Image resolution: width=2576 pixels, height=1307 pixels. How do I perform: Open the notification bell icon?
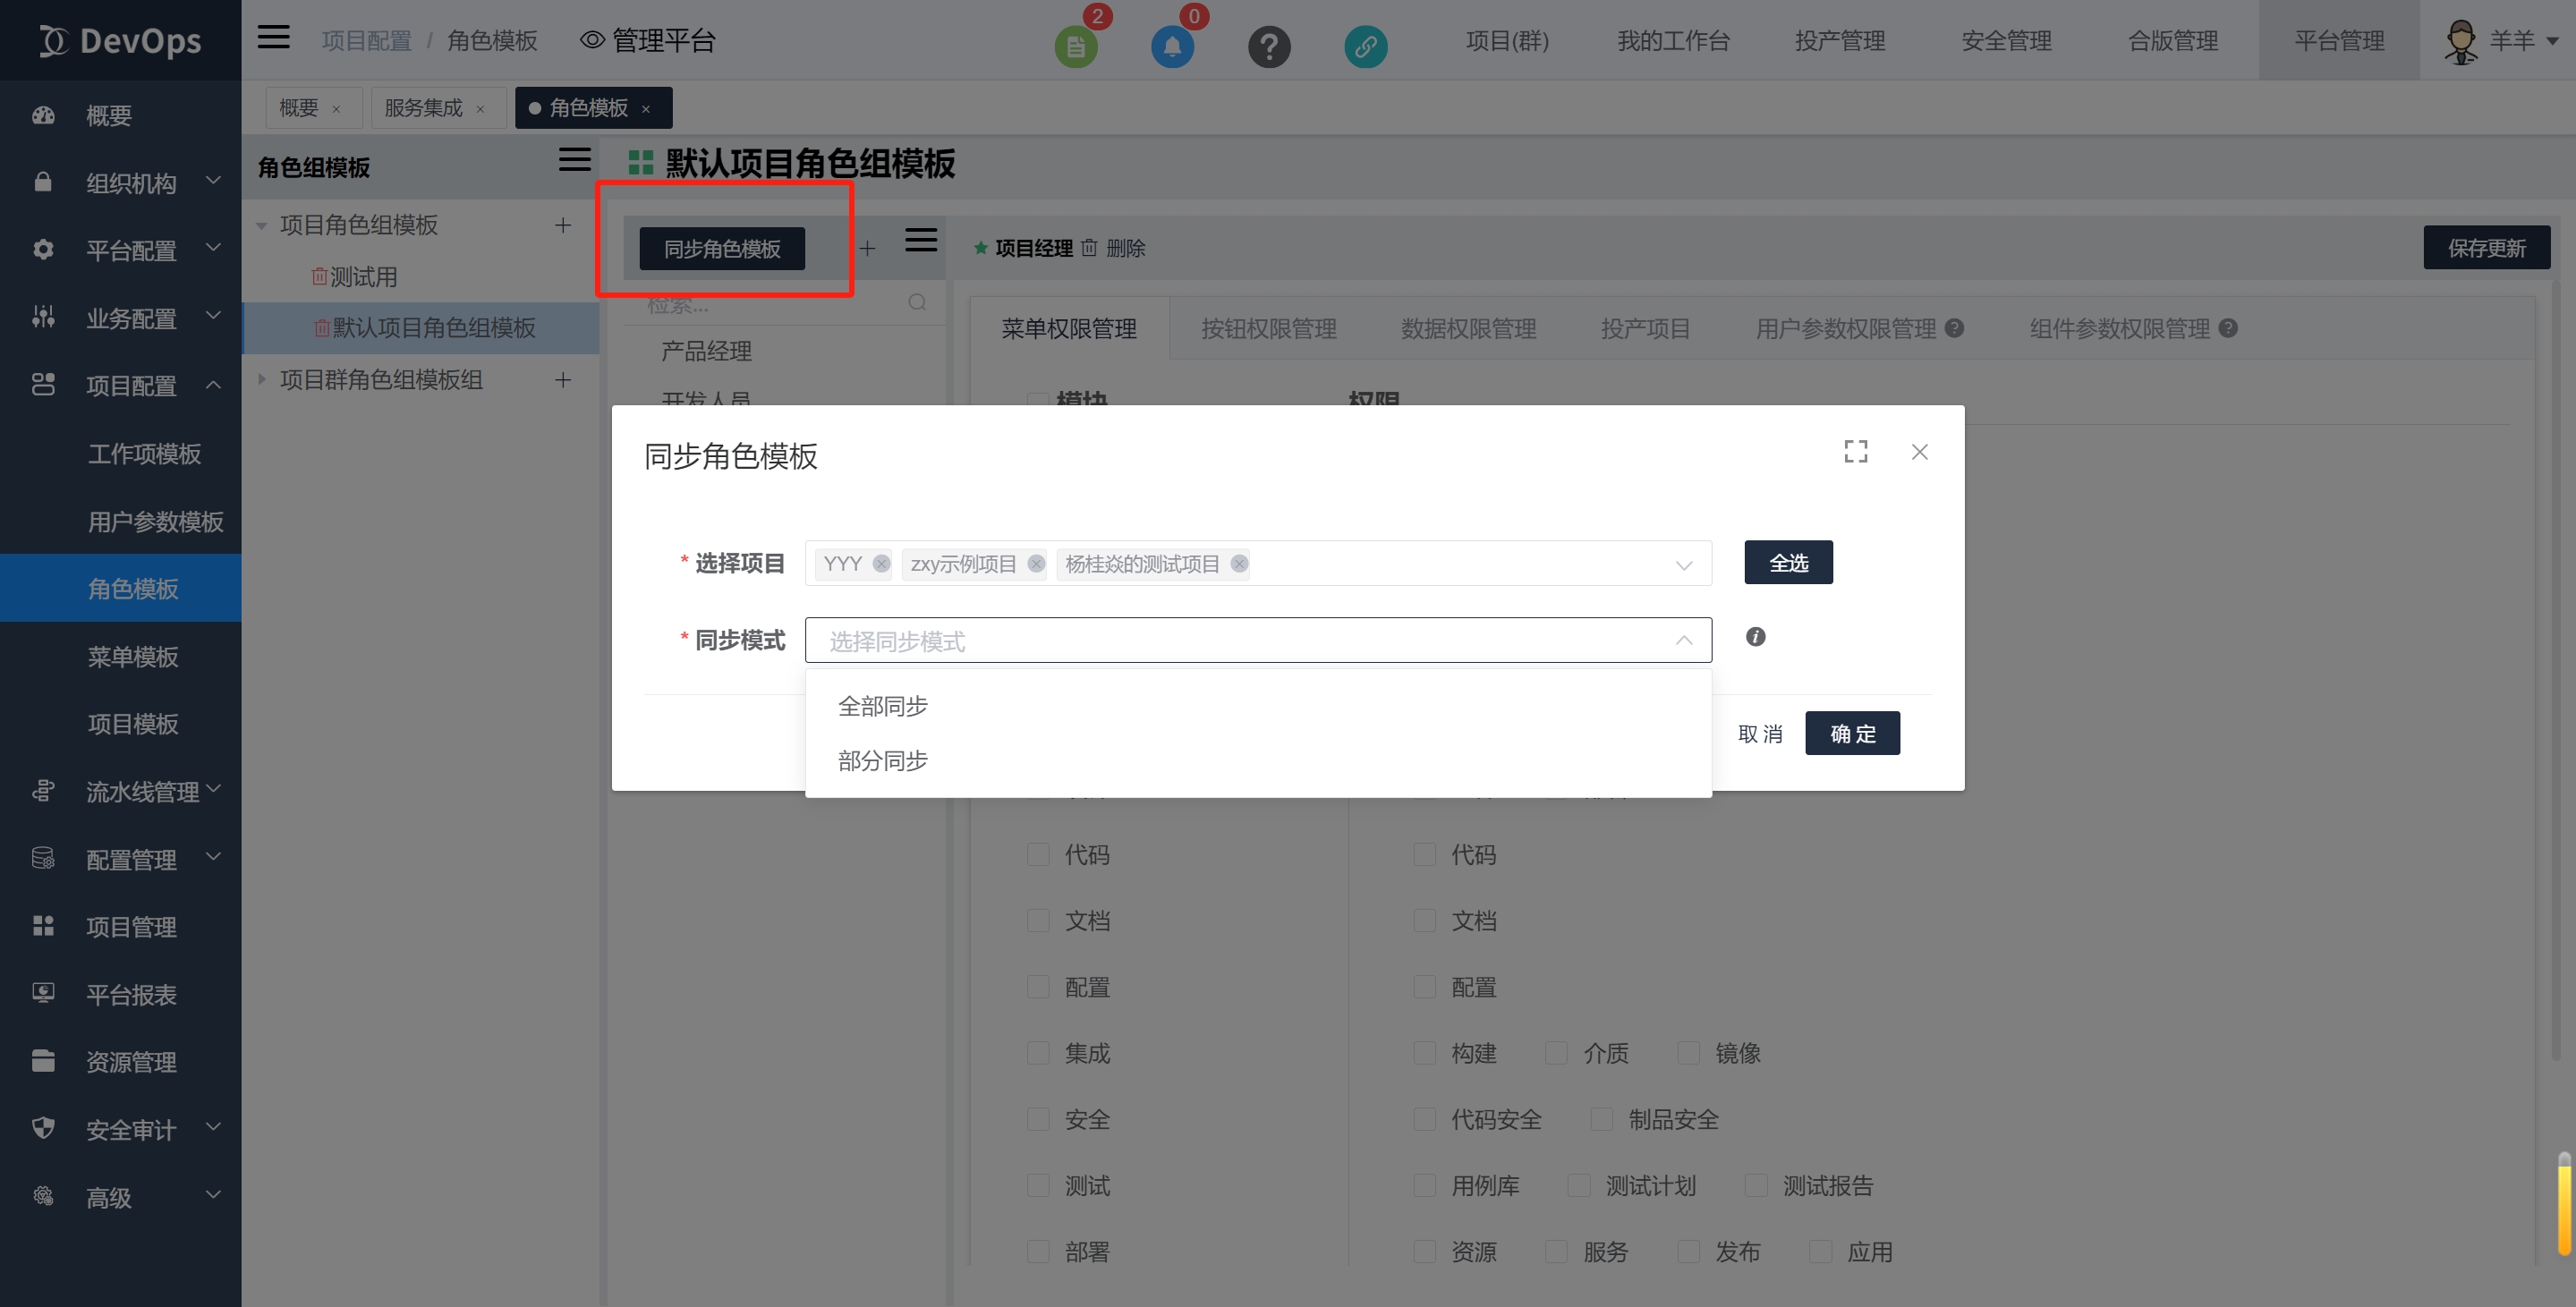[1172, 46]
